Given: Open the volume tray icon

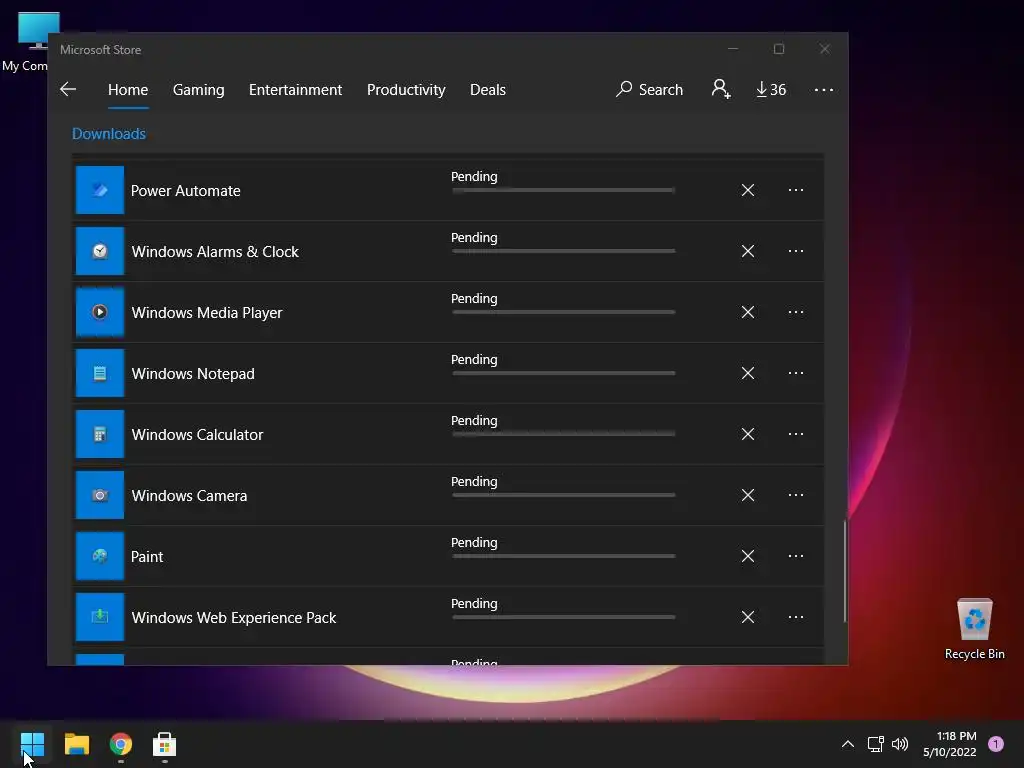Looking at the screenshot, I should pos(900,744).
